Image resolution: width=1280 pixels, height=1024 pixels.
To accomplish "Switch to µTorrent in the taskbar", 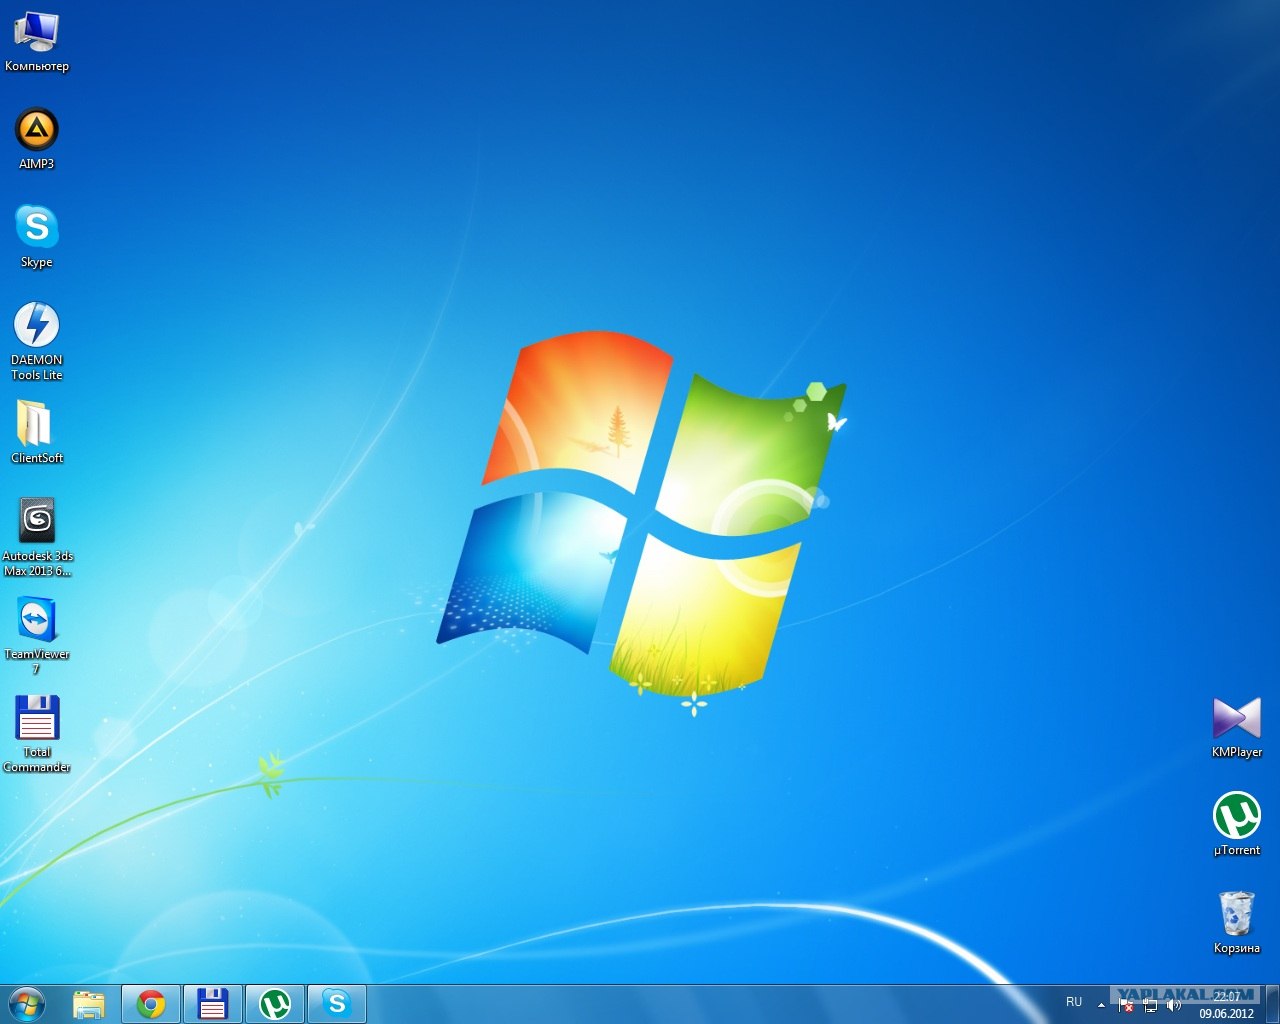I will click(275, 1004).
